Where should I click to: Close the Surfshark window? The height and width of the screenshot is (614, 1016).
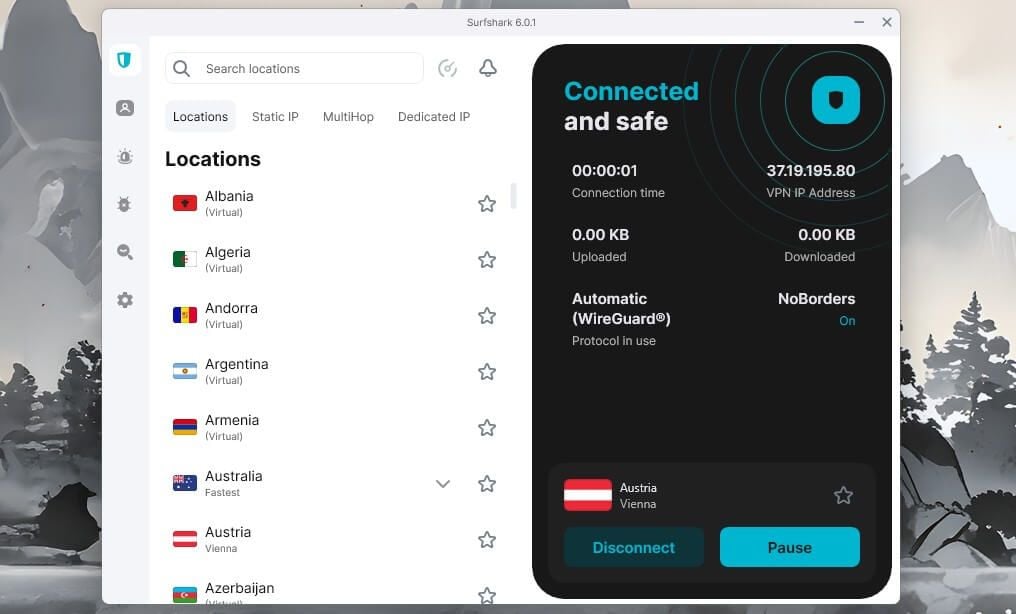(x=886, y=22)
